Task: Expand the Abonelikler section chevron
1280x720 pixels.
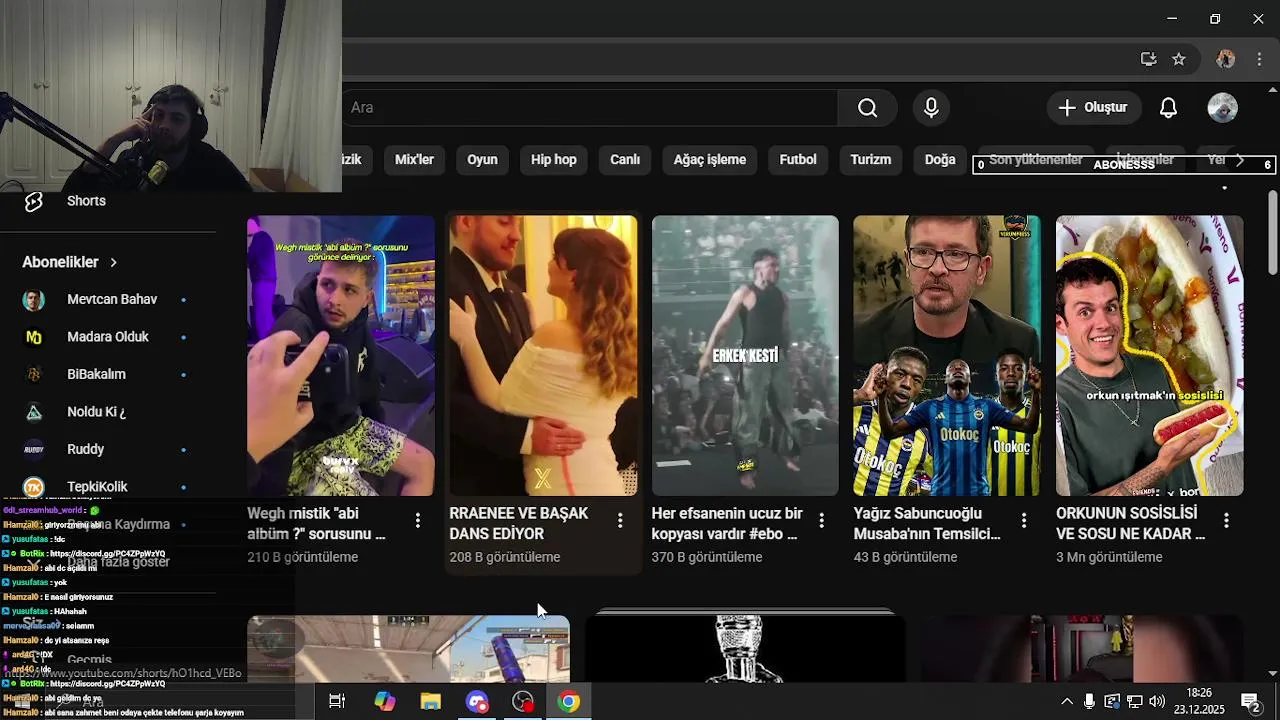Action: [x=113, y=262]
